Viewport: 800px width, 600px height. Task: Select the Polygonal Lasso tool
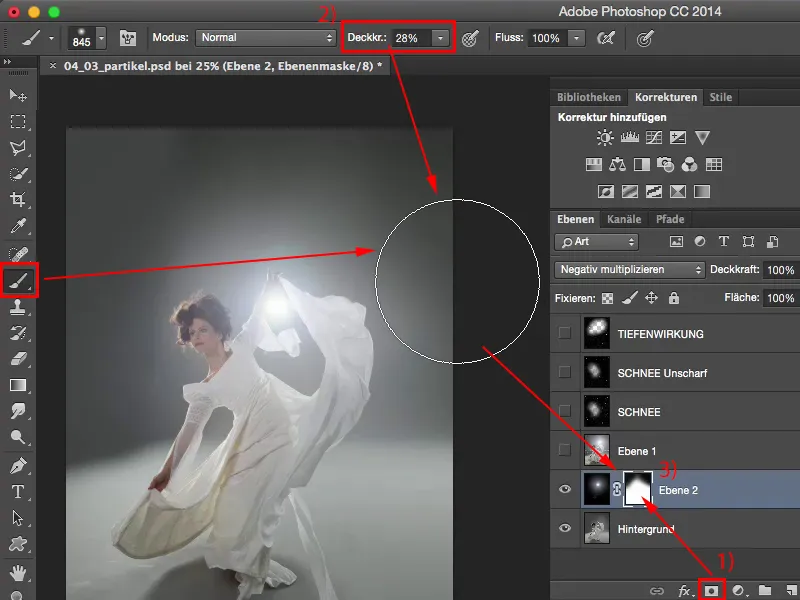point(18,148)
